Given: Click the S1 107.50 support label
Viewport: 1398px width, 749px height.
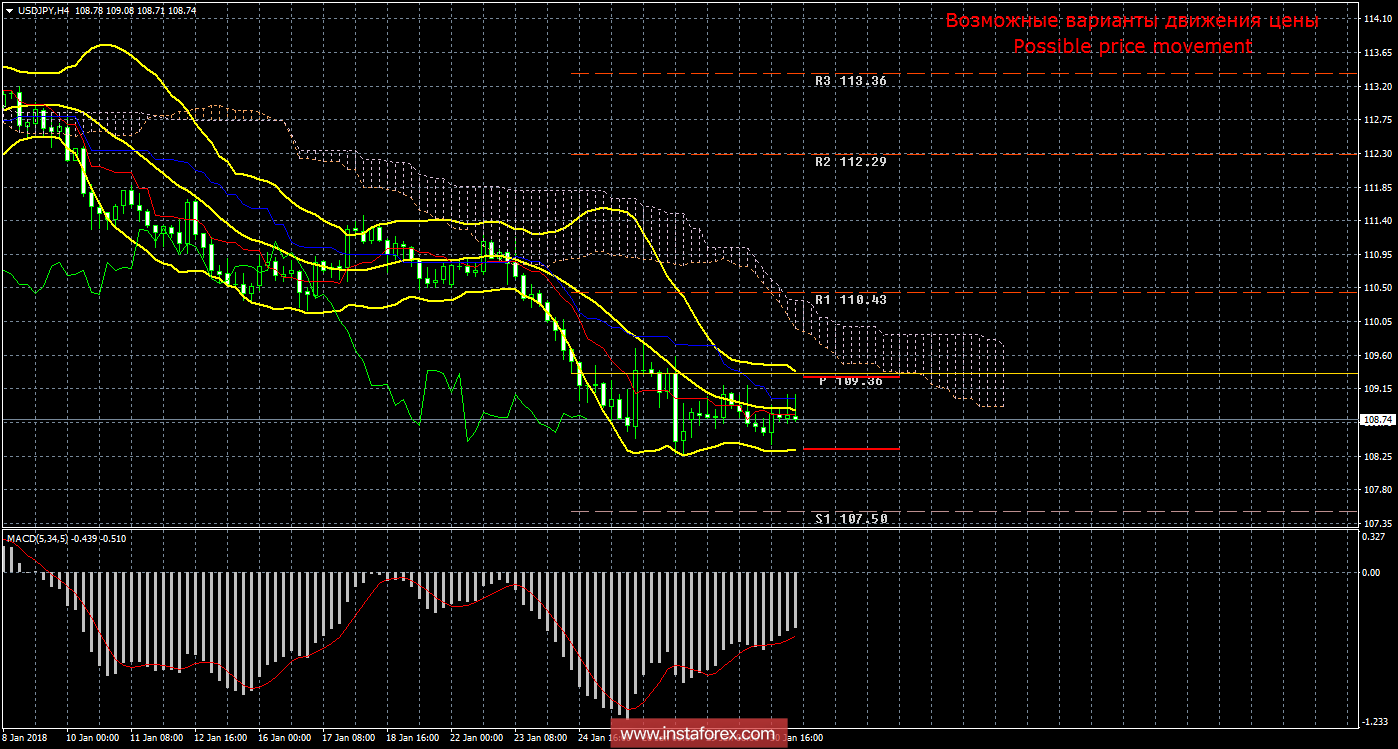Looking at the screenshot, I should (851, 518).
